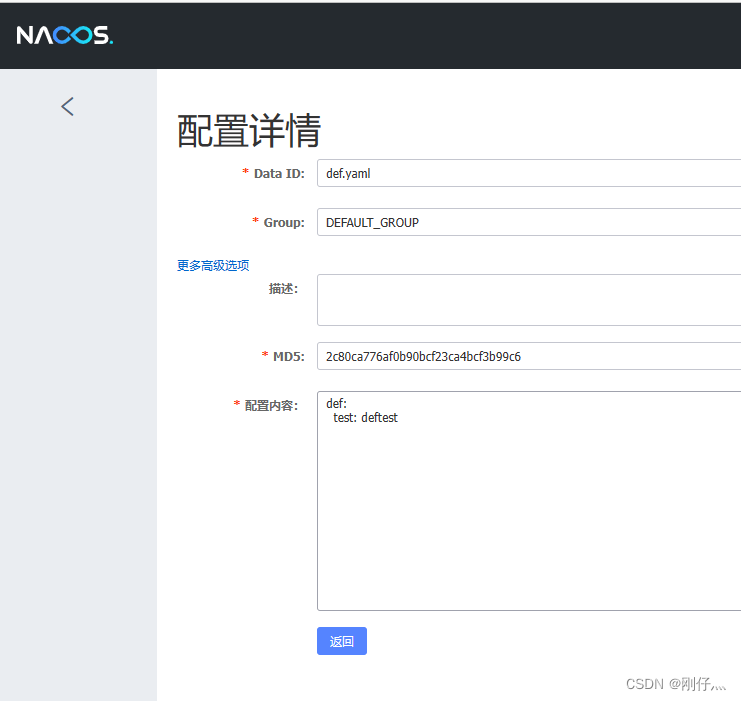The height and width of the screenshot is (701, 741).
Task: Click the 描述 description text area
Action: pyautogui.click(x=529, y=300)
